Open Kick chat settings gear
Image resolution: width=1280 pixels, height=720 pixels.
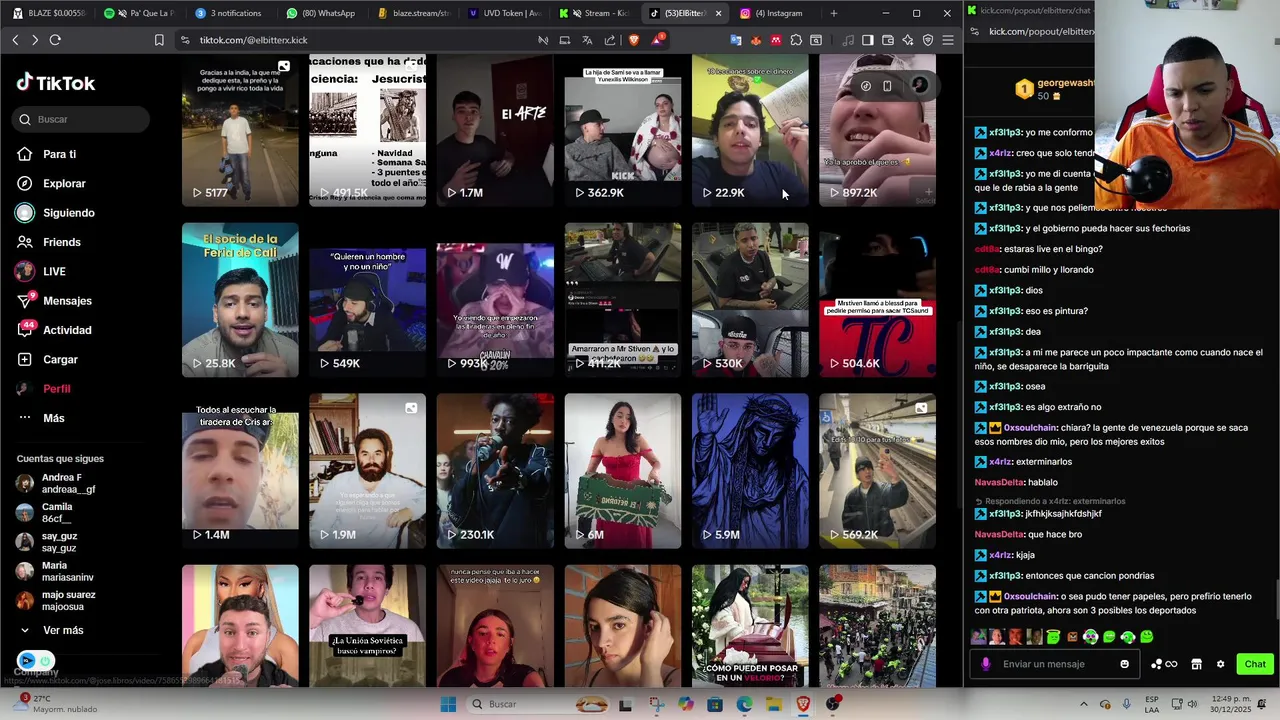coord(1220,664)
